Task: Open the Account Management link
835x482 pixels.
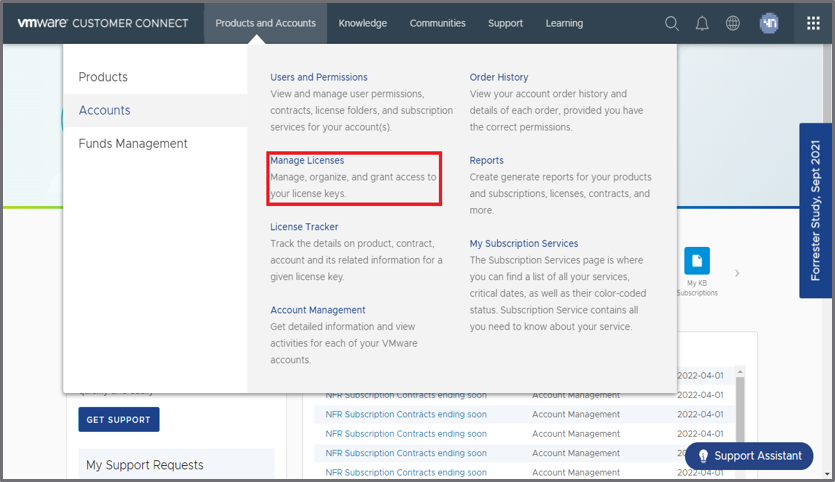Action: (x=317, y=310)
